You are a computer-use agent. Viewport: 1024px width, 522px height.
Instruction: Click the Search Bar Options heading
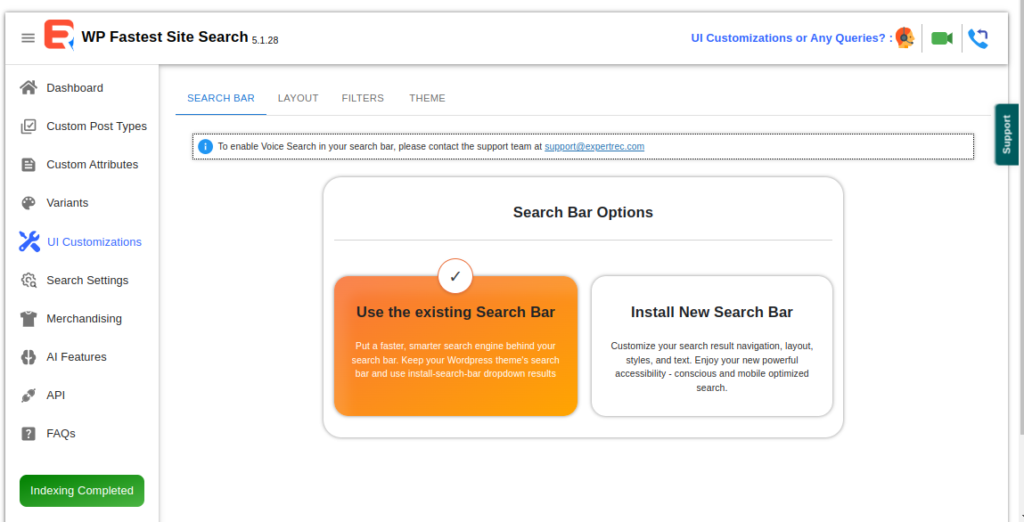[583, 212]
